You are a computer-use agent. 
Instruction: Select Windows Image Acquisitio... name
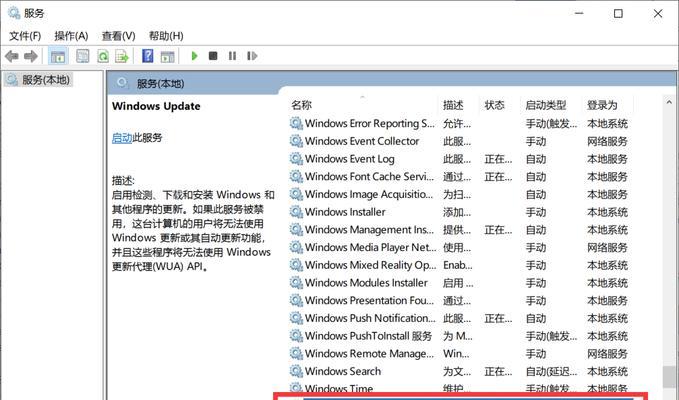coord(369,194)
